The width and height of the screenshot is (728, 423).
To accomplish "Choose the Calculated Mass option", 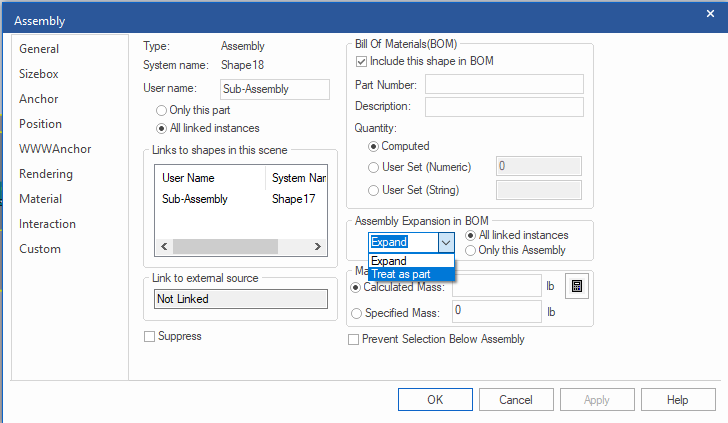I will pyautogui.click(x=397, y=287).
